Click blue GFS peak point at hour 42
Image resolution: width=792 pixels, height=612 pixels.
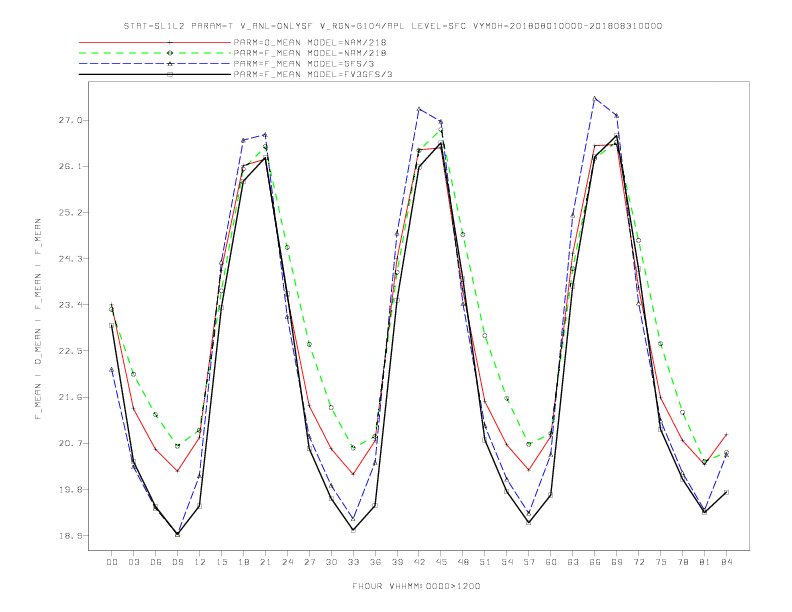[419, 109]
